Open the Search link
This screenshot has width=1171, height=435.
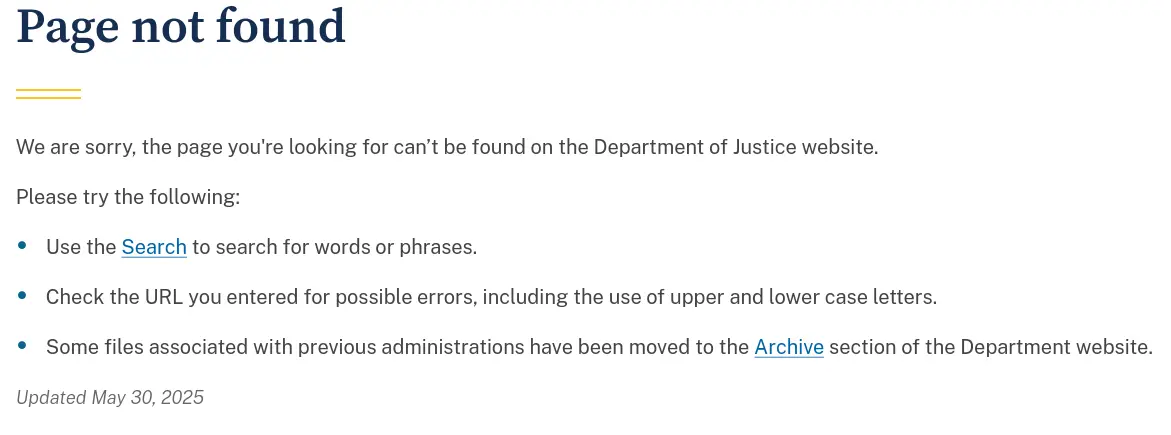(x=154, y=247)
